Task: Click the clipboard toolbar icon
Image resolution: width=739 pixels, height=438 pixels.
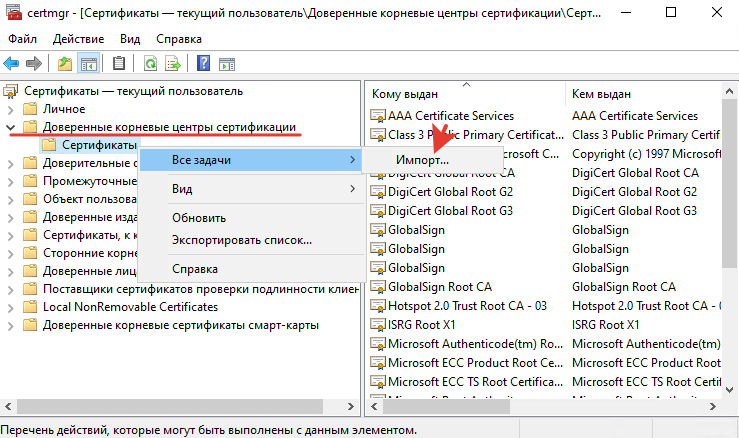Action: pos(119,63)
